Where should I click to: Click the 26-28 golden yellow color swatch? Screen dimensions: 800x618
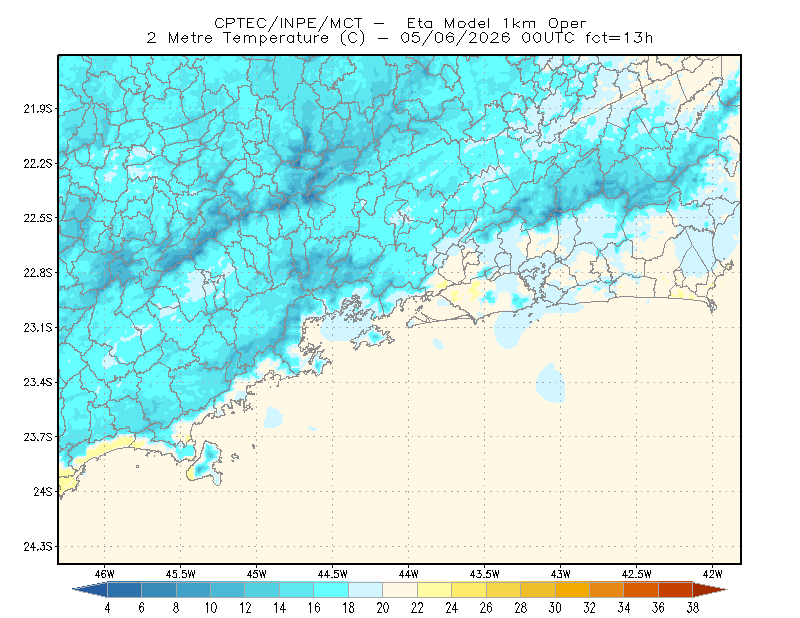[x=504, y=590]
